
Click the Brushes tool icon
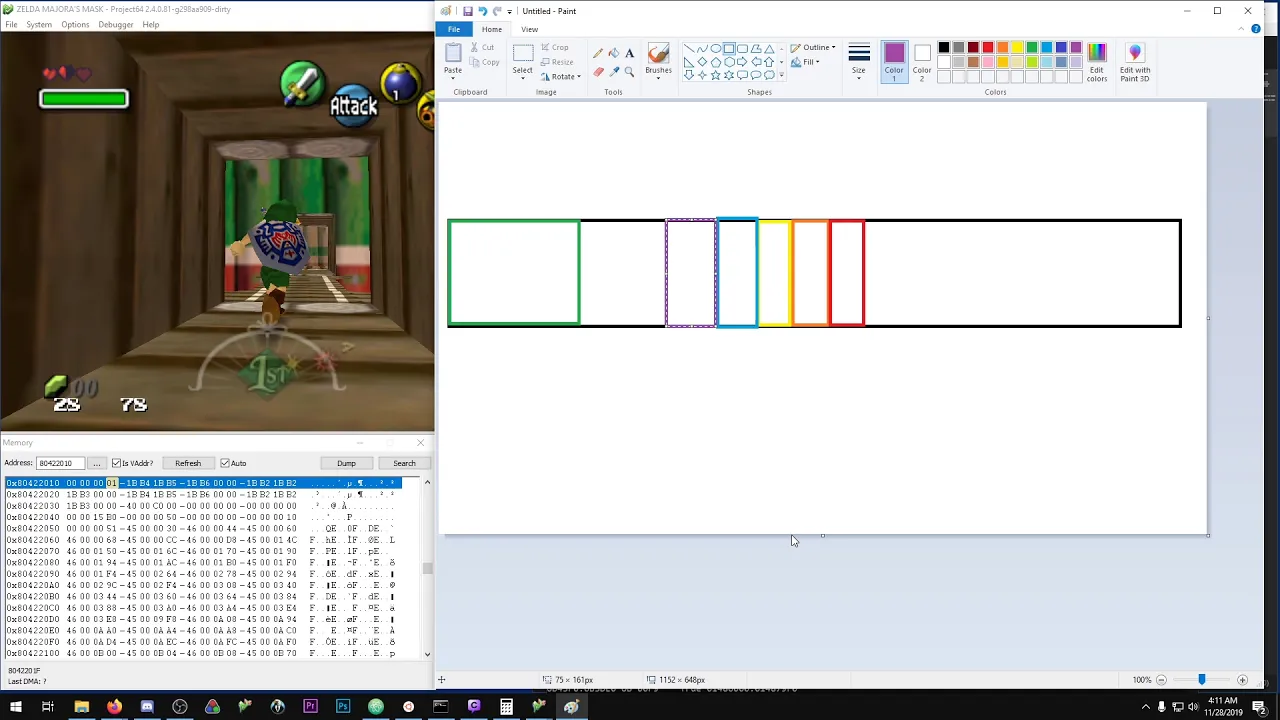(658, 54)
